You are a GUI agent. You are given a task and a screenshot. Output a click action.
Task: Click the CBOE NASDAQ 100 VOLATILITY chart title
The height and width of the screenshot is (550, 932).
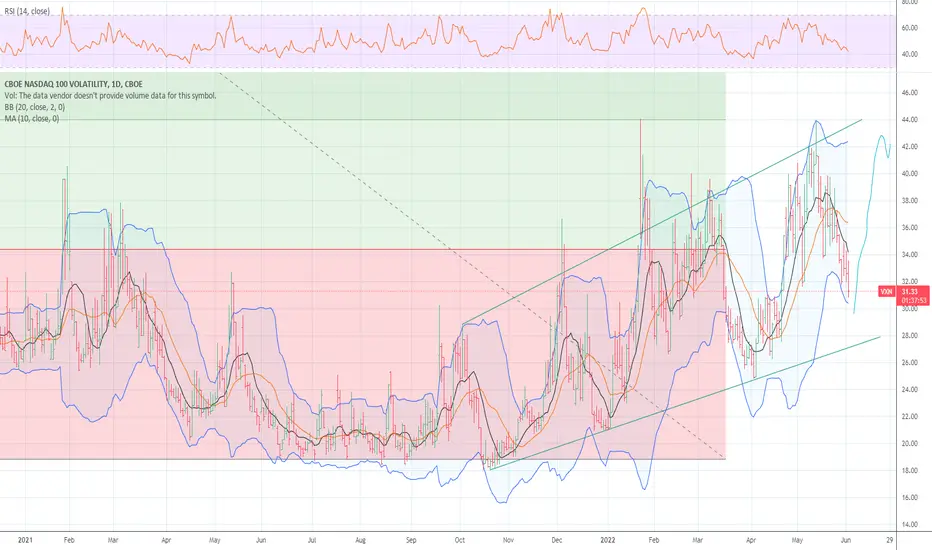(73, 84)
